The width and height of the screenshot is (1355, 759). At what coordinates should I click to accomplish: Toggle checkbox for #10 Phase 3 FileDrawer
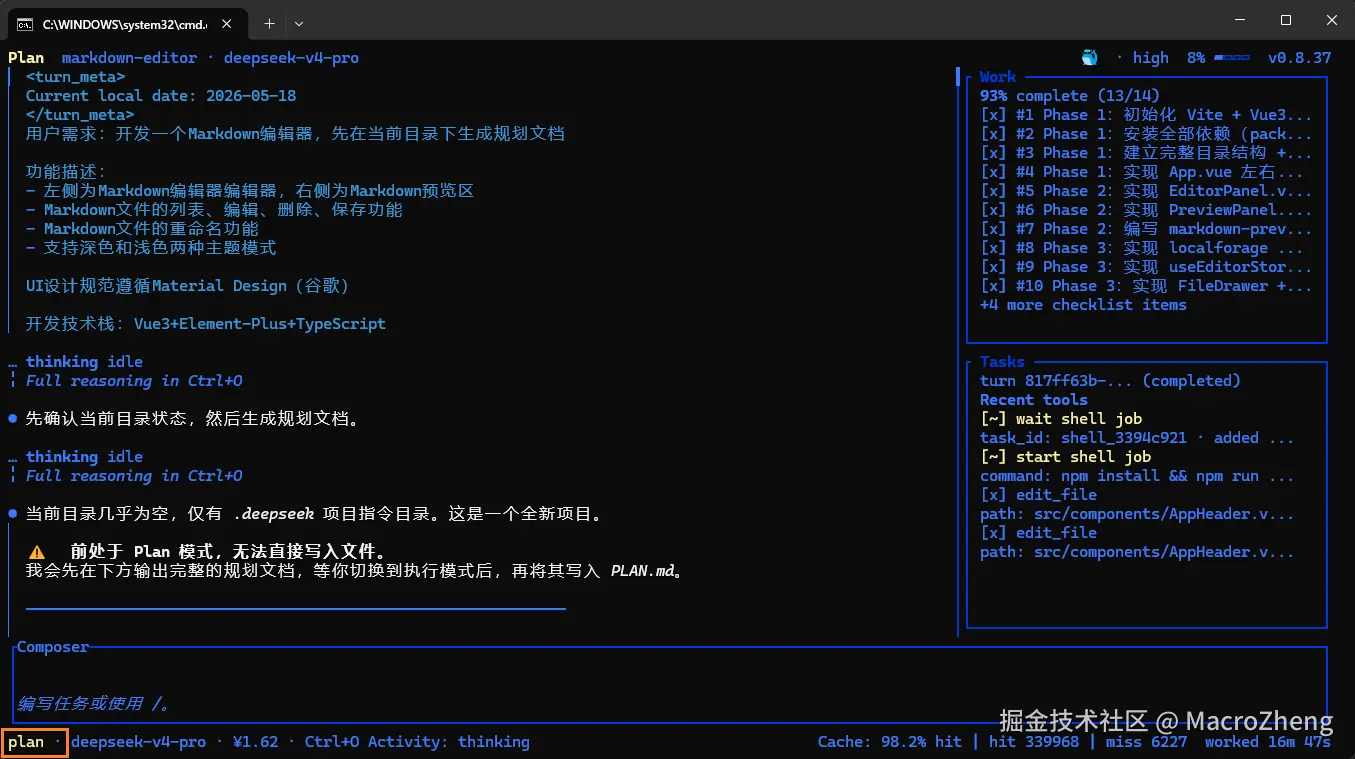point(993,286)
